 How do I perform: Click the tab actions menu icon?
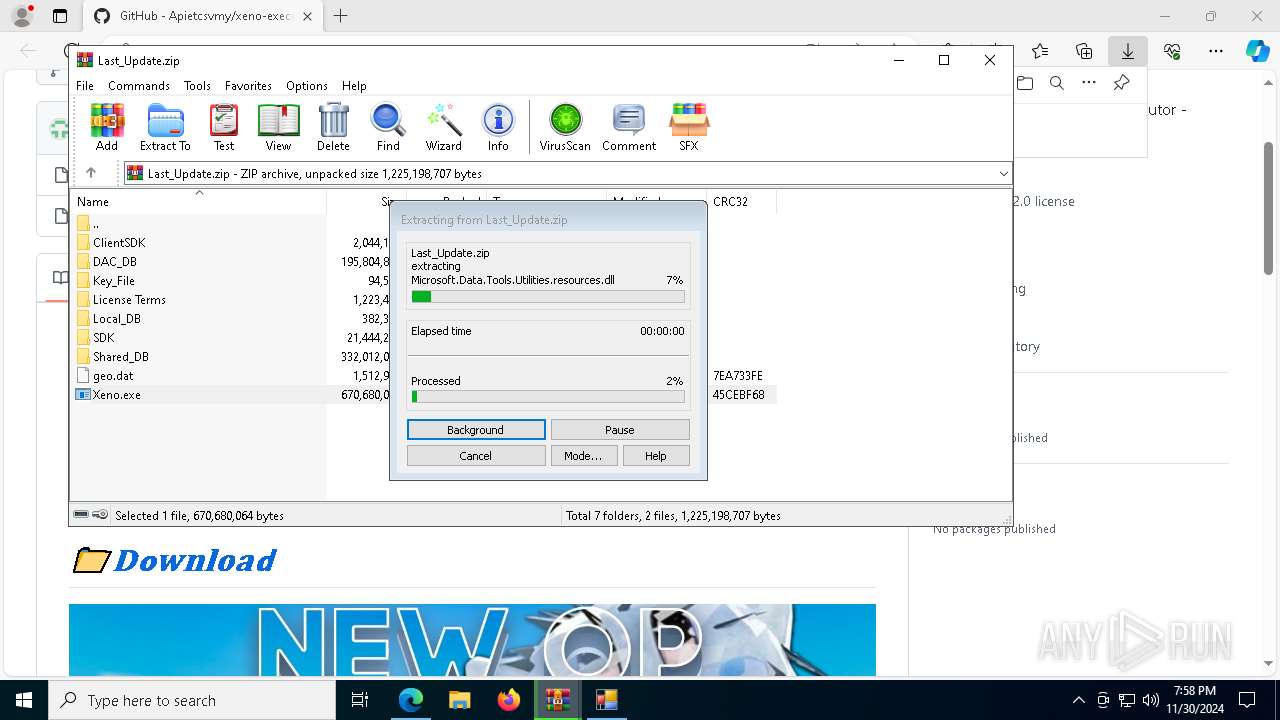point(60,16)
